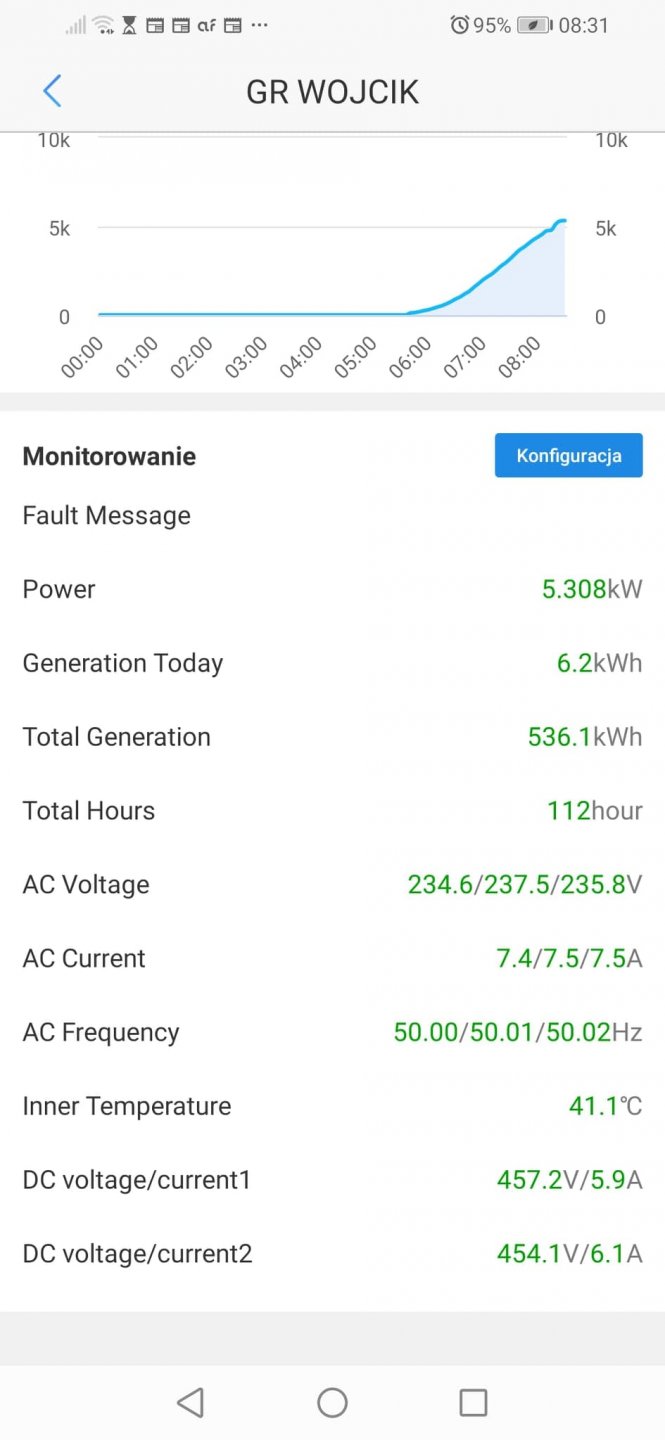Select the Power value 5.308kW
This screenshot has width=665, height=1440.
pyautogui.click(x=591, y=589)
